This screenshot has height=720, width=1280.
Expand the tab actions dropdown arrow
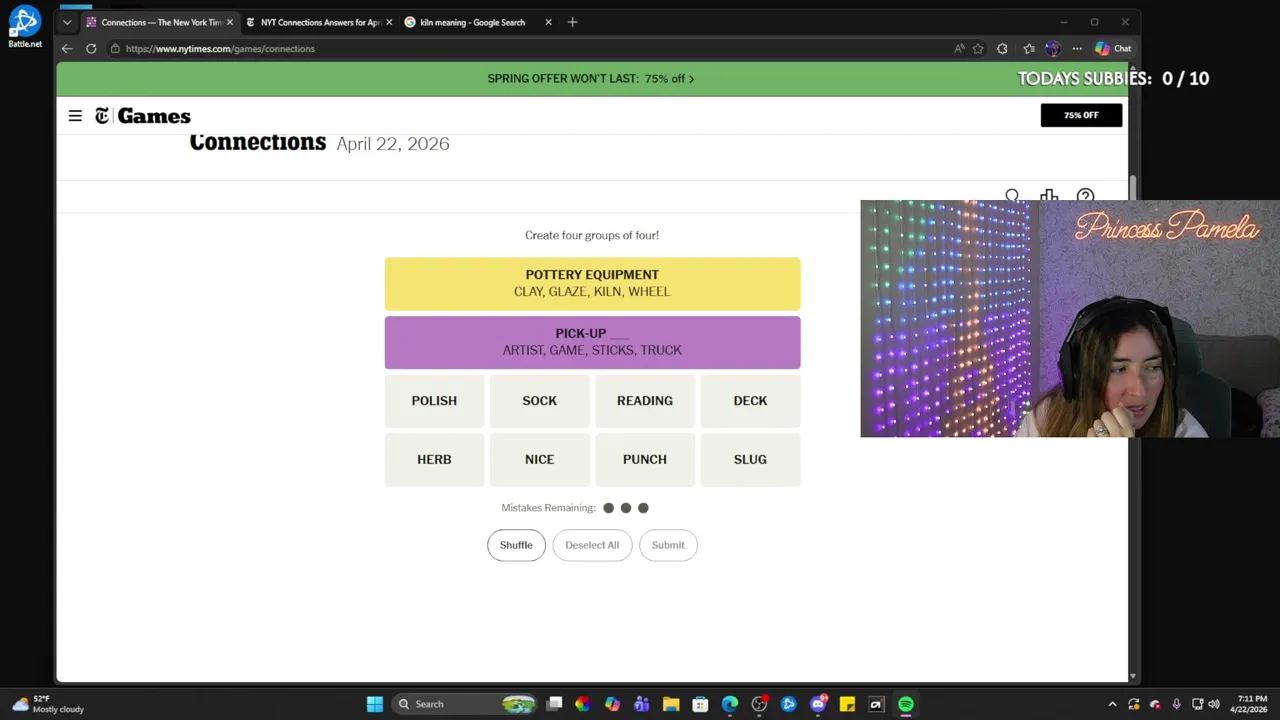[x=67, y=22]
